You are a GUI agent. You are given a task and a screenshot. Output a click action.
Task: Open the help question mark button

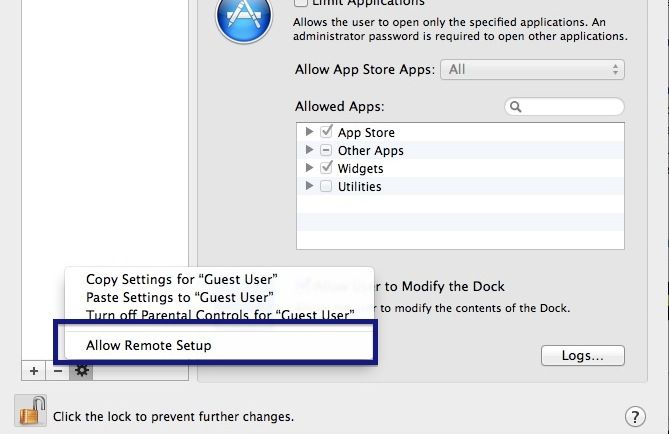coord(634,416)
